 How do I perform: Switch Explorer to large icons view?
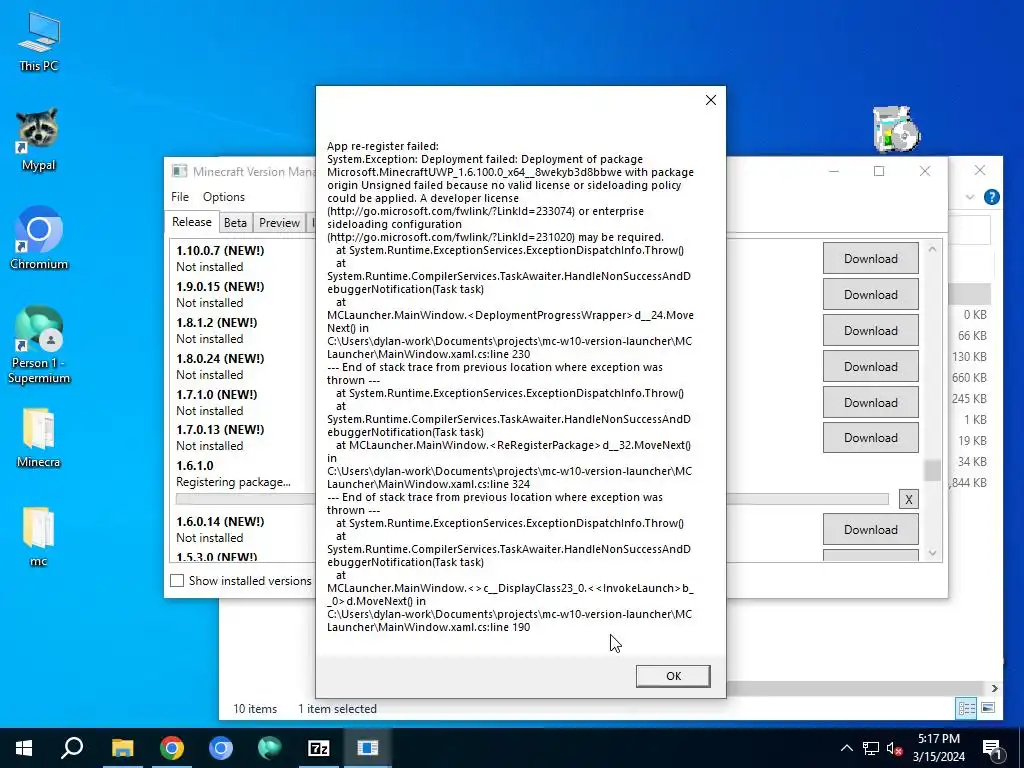pyautogui.click(x=988, y=708)
